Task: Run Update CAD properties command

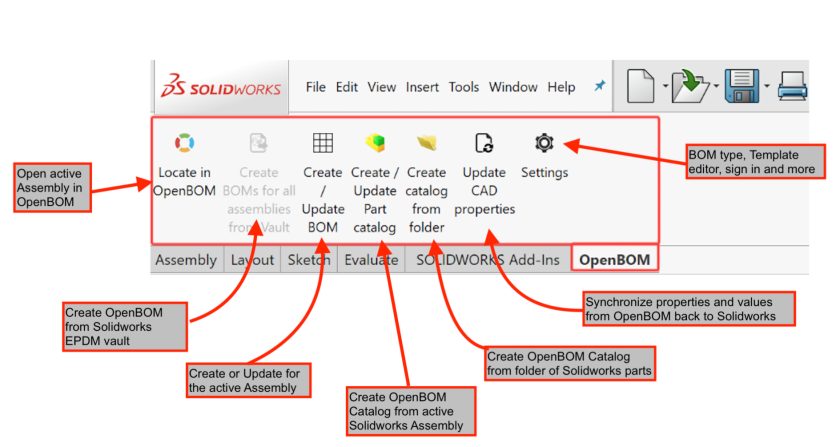Action: click(x=484, y=143)
